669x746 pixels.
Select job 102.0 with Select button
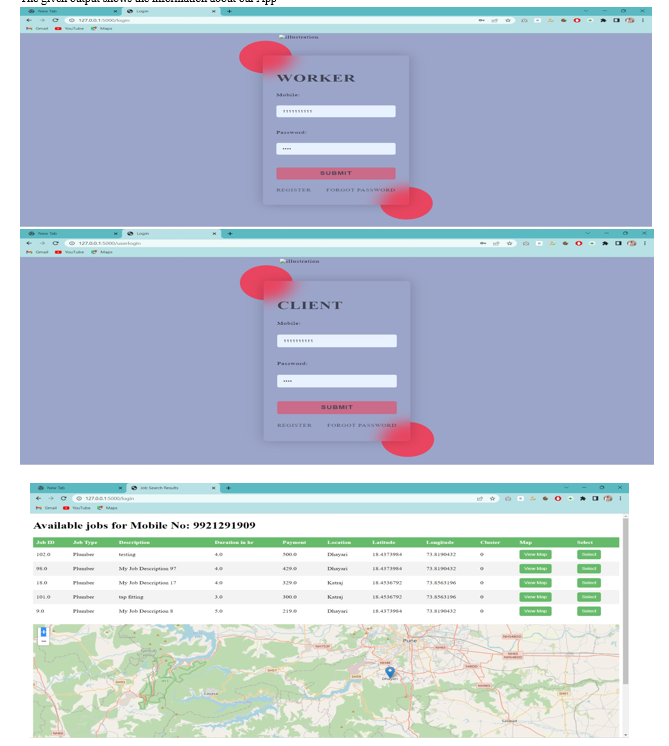coord(589,554)
